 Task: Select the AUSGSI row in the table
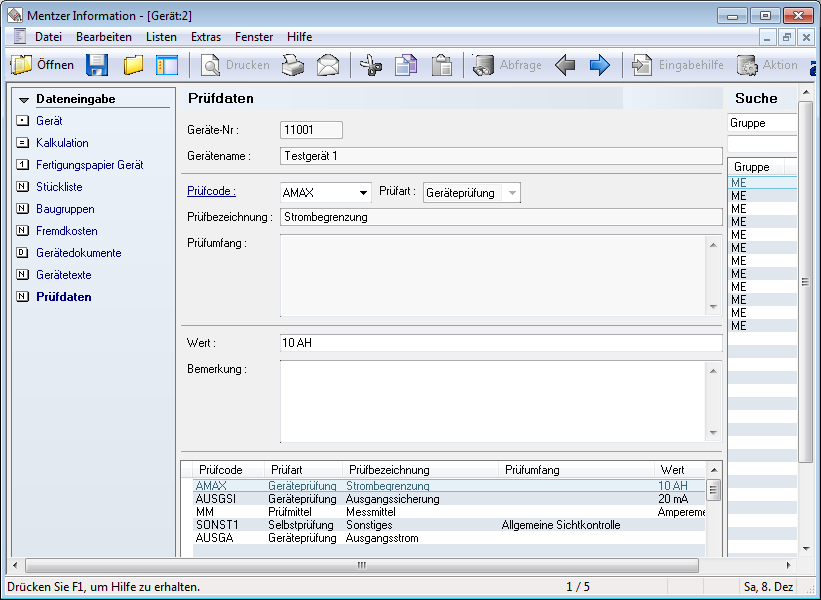pyautogui.click(x=216, y=498)
